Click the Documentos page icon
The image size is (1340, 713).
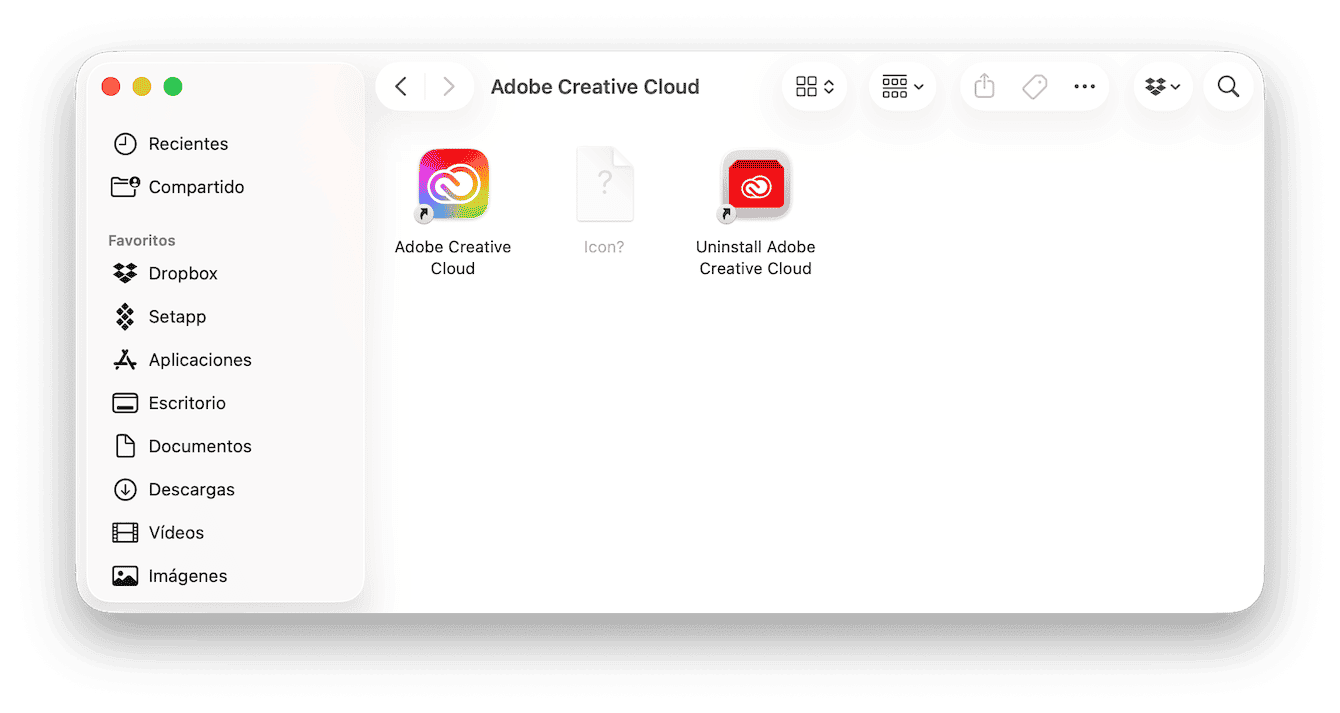coord(125,446)
